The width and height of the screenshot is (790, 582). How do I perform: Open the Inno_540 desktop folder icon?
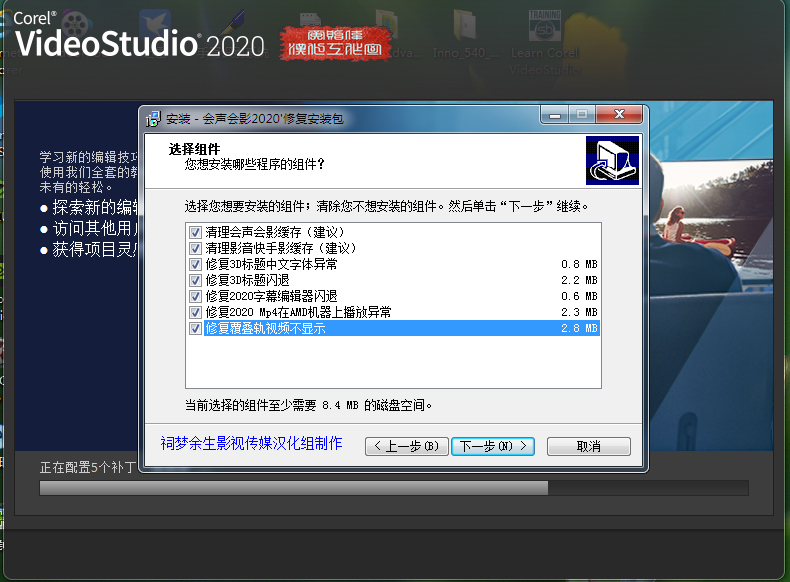pos(466,34)
